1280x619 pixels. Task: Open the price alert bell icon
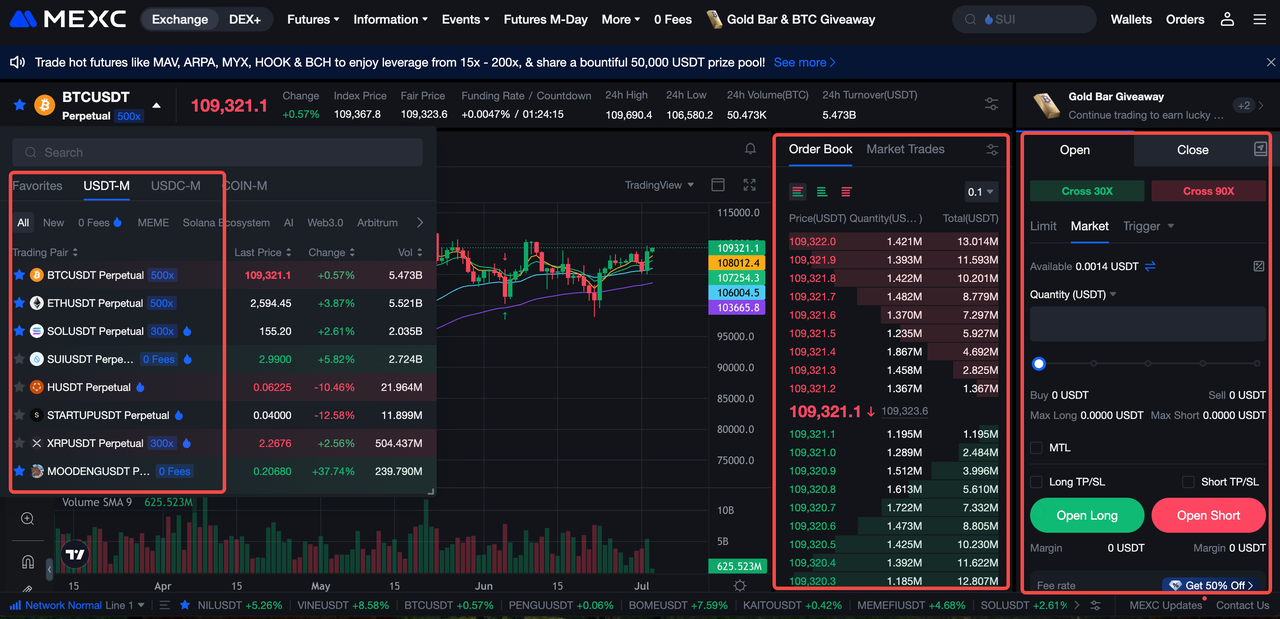[751, 149]
